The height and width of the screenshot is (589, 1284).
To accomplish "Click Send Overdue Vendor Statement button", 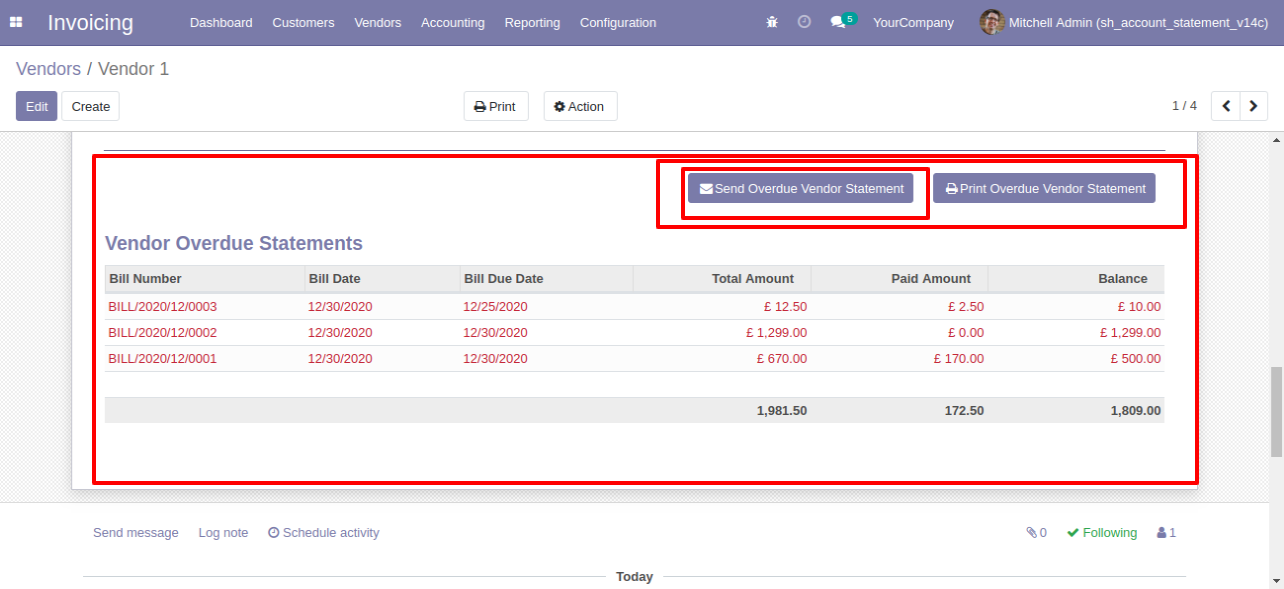I will pyautogui.click(x=801, y=188).
